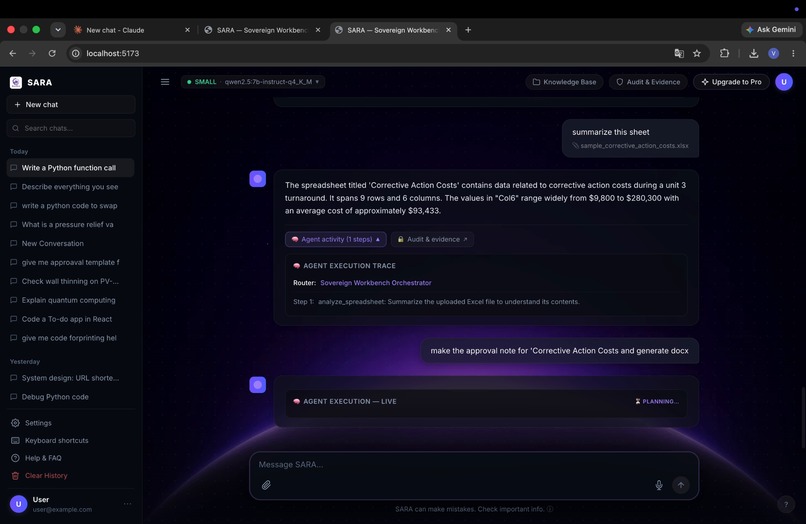This screenshot has height=524, width=806.
Task: Click Clear History trash icon
Action: click(15, 476)
